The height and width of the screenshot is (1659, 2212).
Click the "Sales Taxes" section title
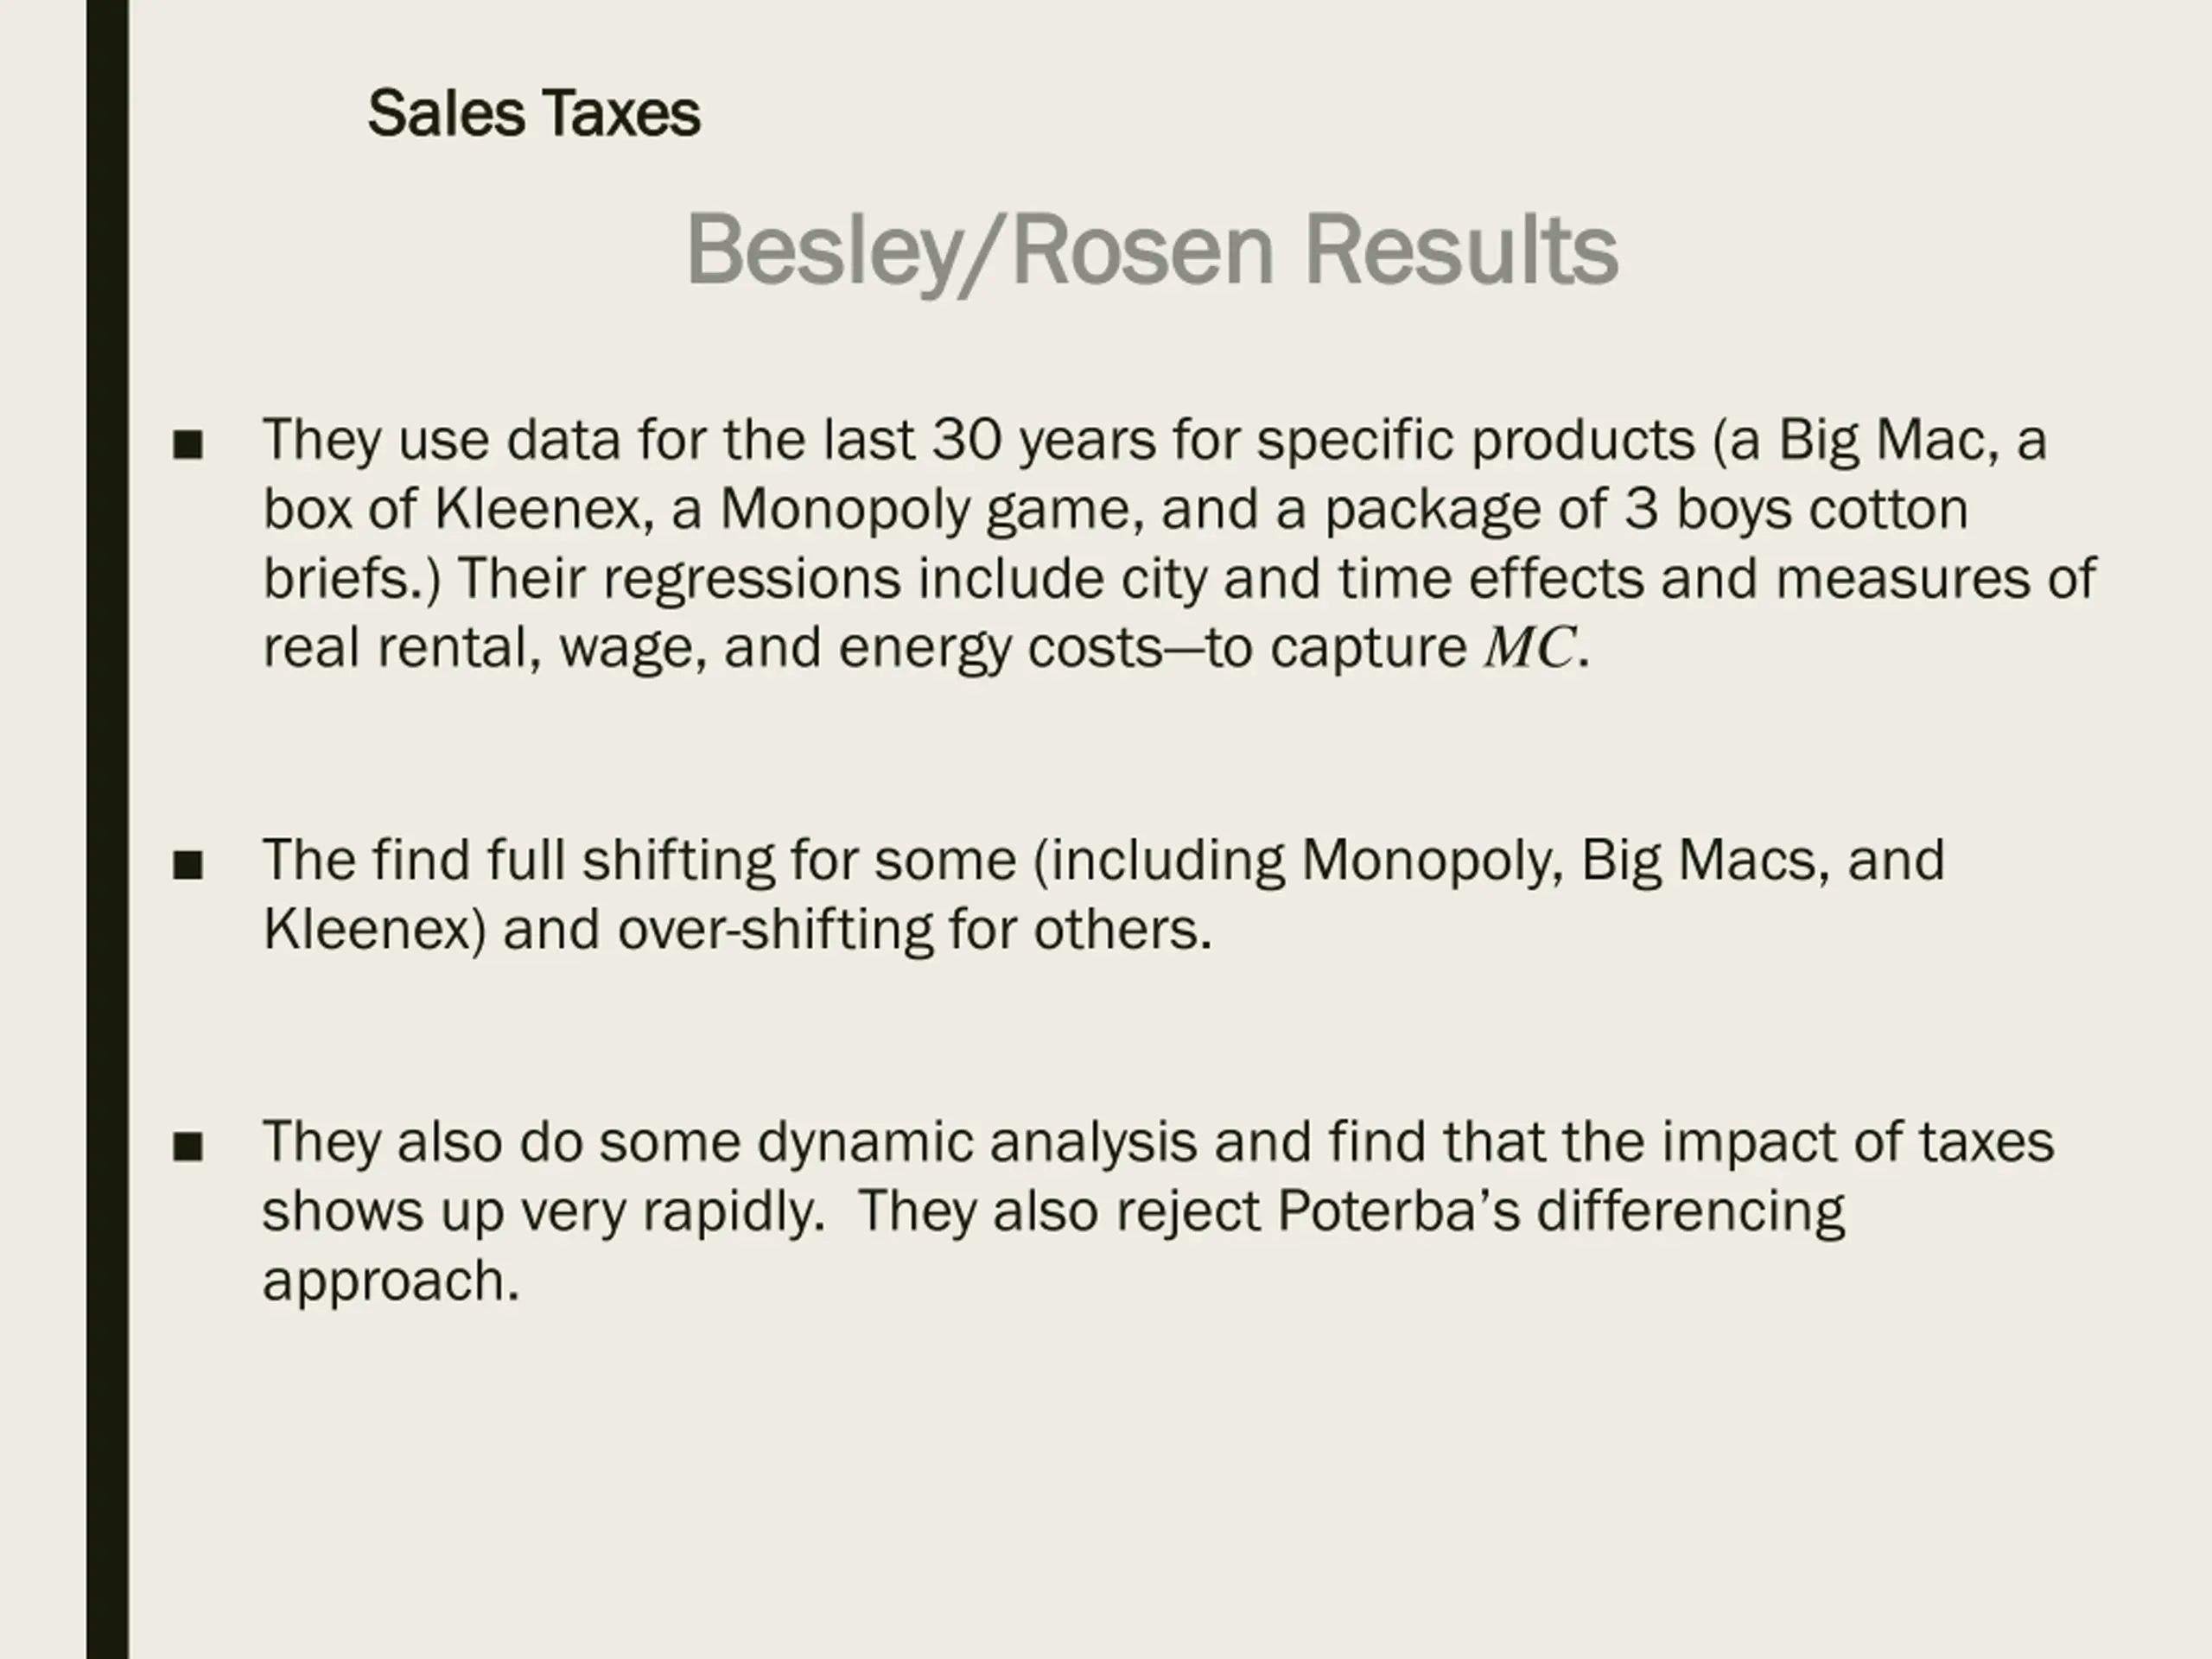tap(533, 113)
